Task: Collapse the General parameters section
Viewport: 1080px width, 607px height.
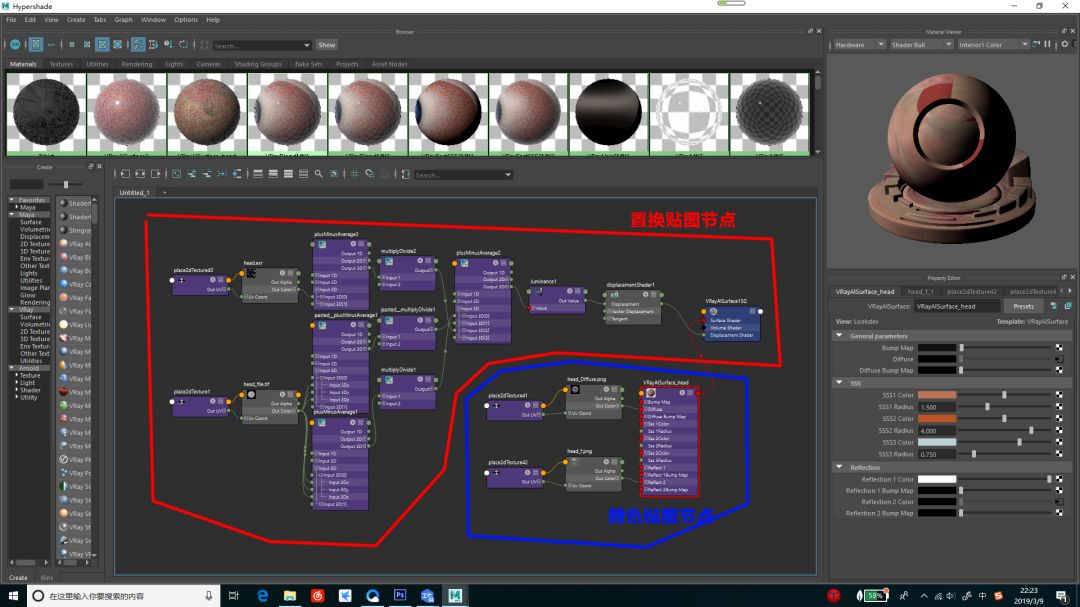Action: point(839,336)
